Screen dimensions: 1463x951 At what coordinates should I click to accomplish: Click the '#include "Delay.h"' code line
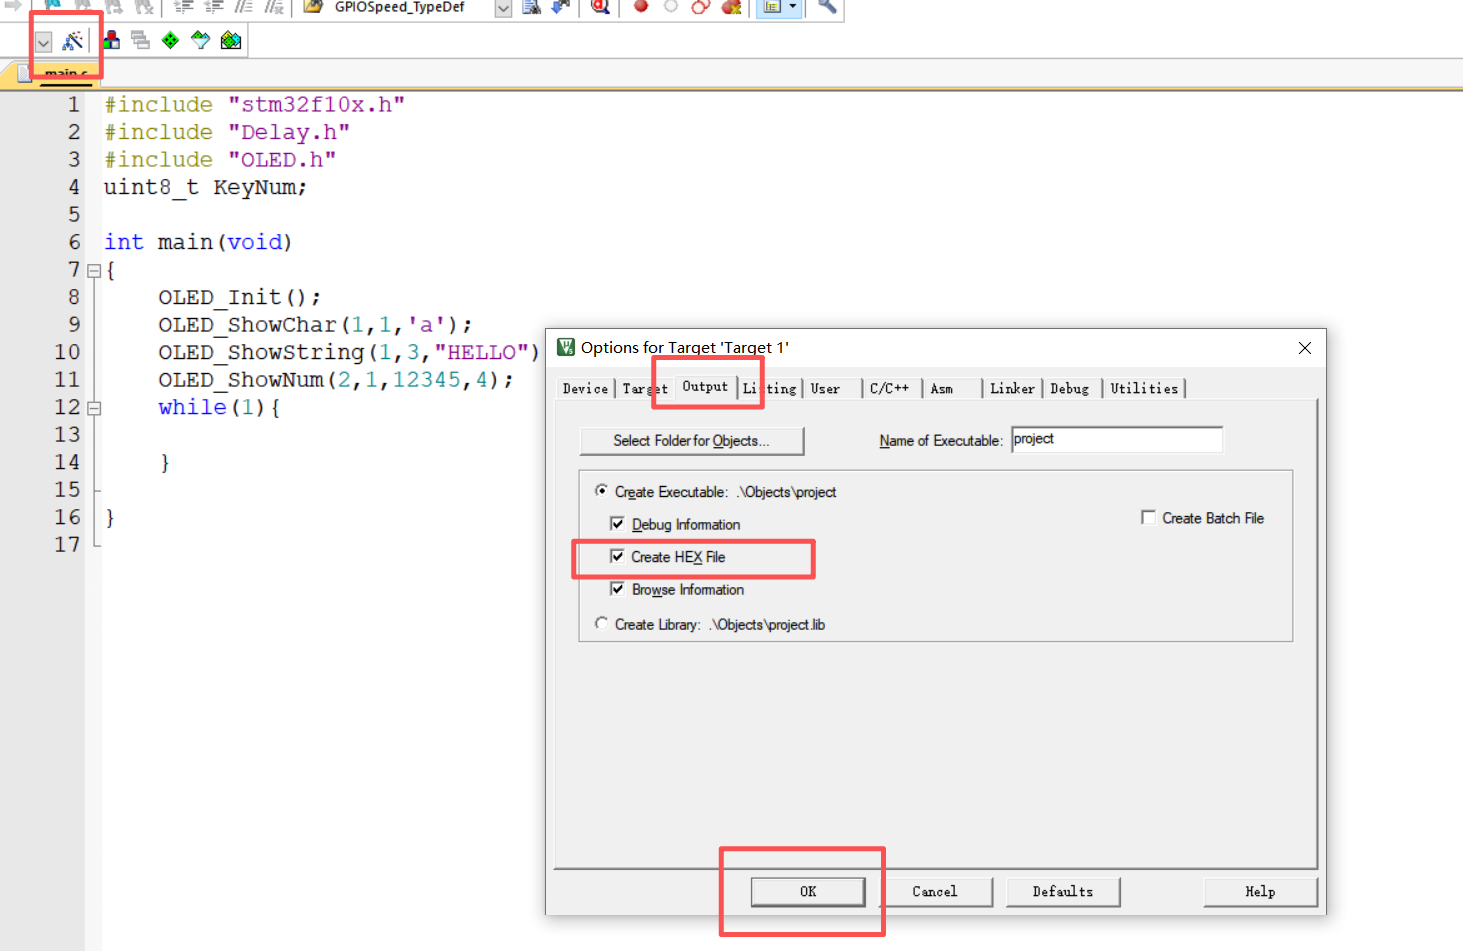coord(227,132)
